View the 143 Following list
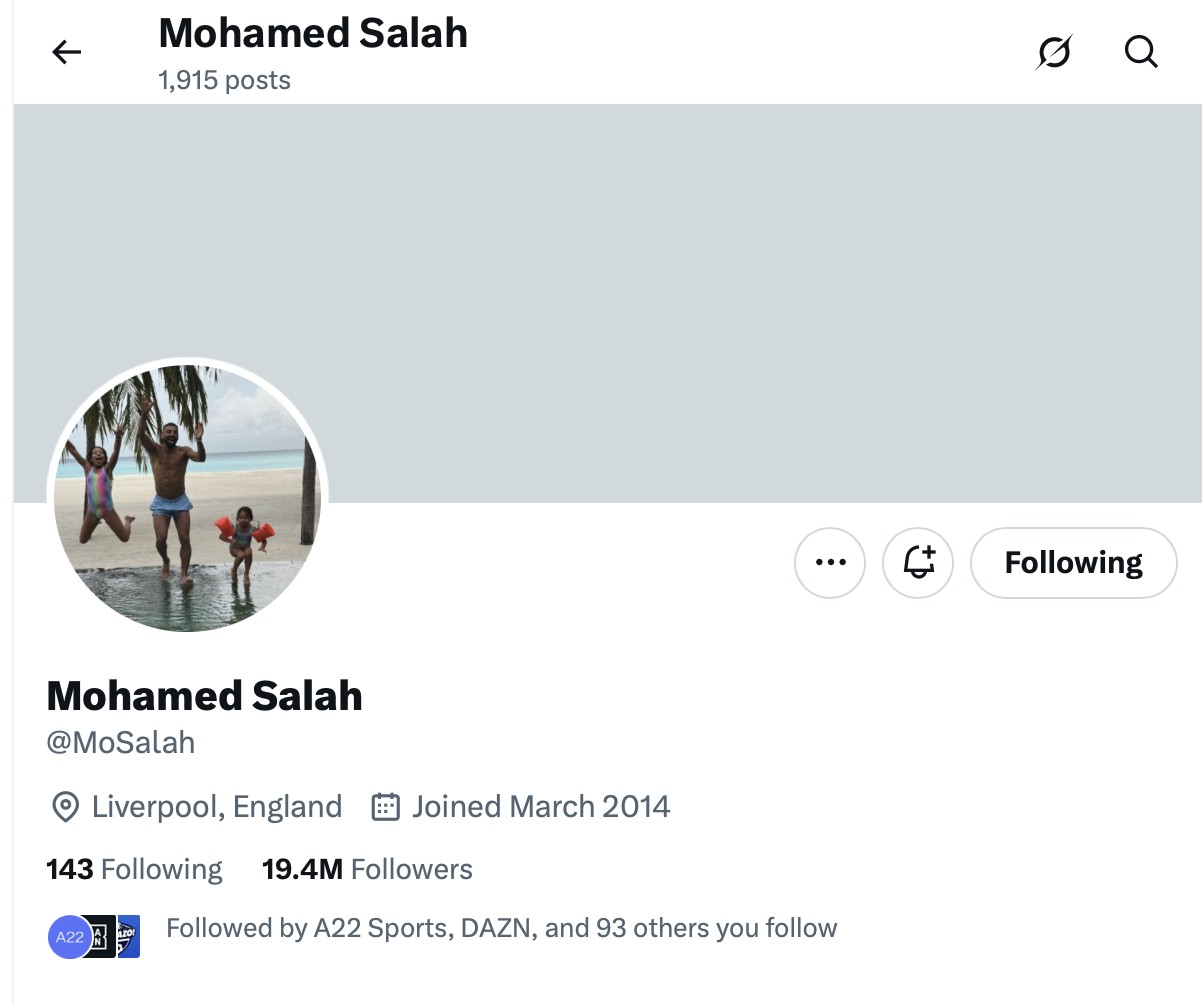Screen dimensions: 1202x1005 pos(135,869)
